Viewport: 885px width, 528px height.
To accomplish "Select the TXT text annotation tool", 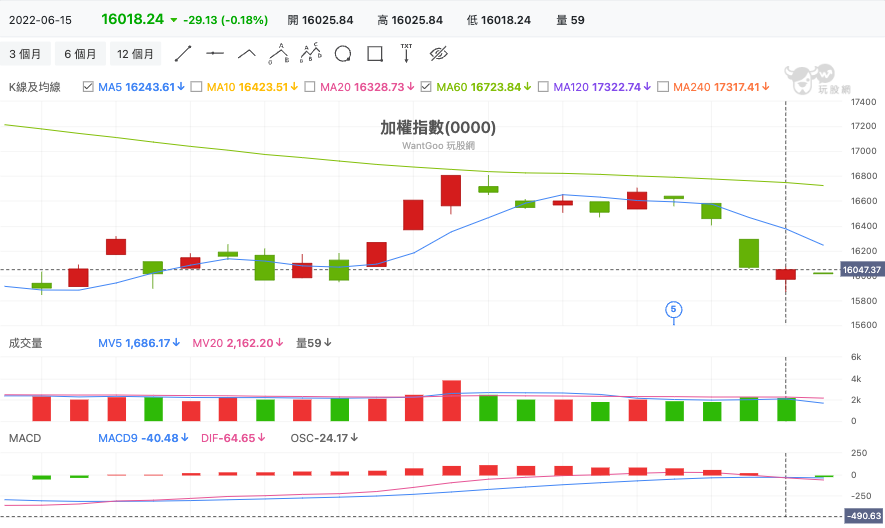I will (406, 53).
